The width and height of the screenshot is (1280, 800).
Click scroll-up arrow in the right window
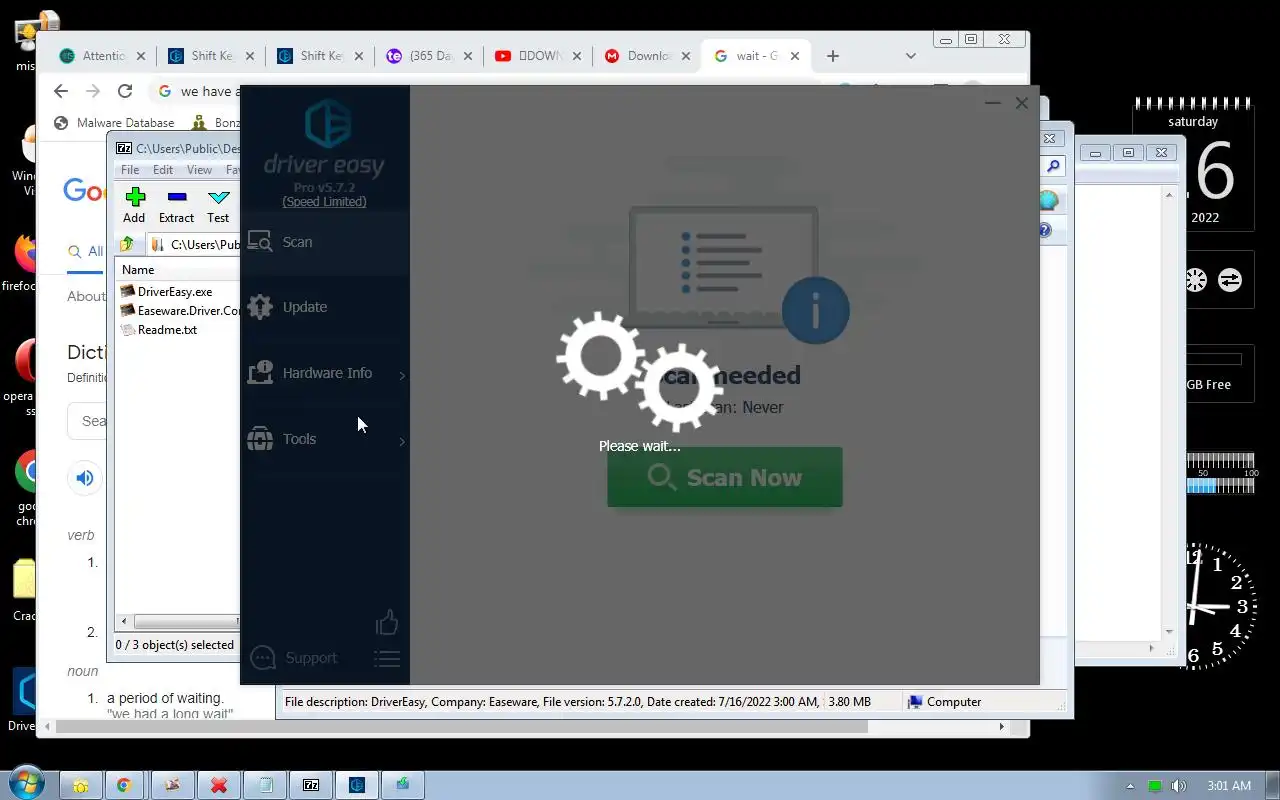(1169, 195)
